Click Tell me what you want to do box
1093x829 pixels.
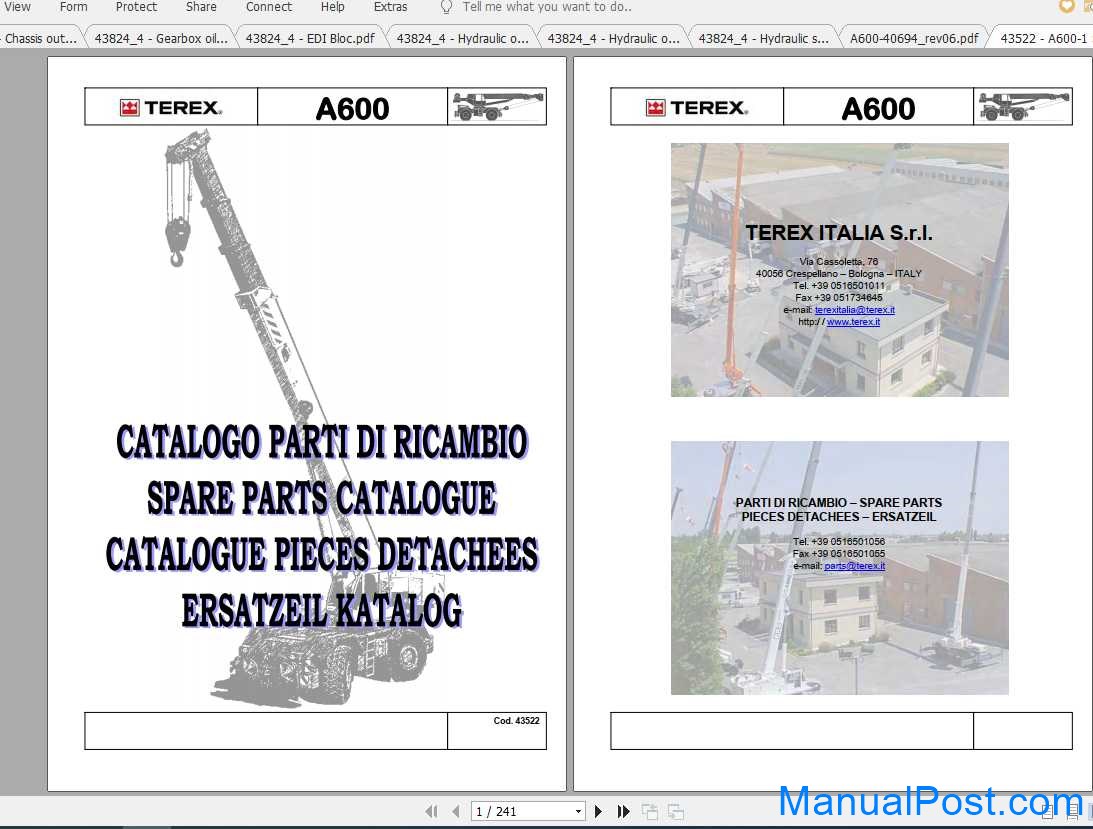pos(547,7)
